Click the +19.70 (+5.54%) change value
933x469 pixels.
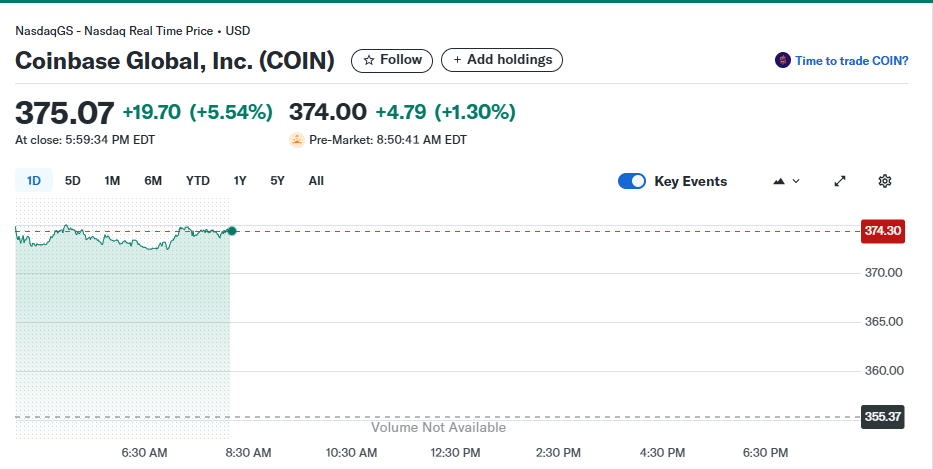(x=198, y=112)
